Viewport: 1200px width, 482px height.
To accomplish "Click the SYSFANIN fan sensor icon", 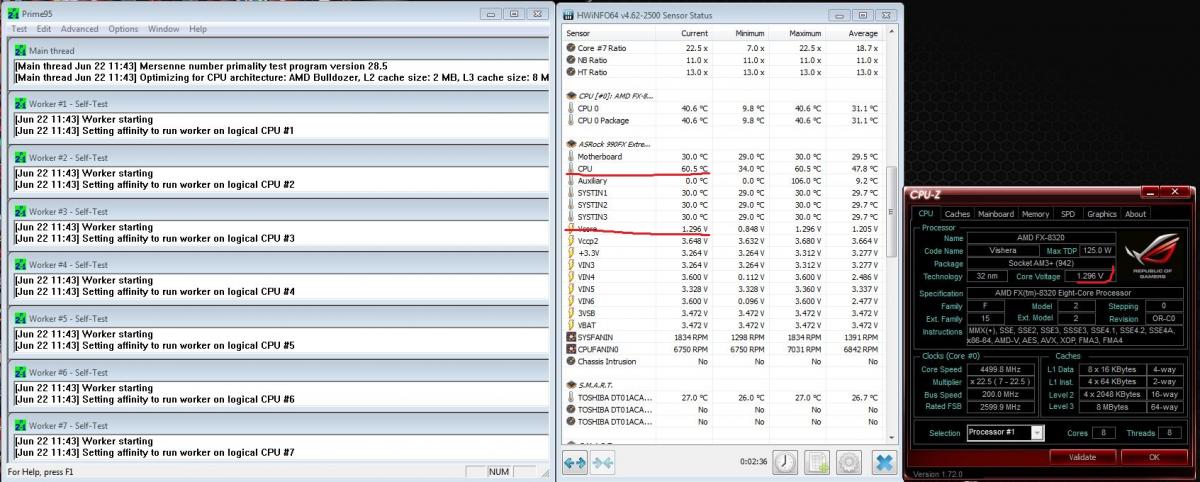I will click(571, 337).
